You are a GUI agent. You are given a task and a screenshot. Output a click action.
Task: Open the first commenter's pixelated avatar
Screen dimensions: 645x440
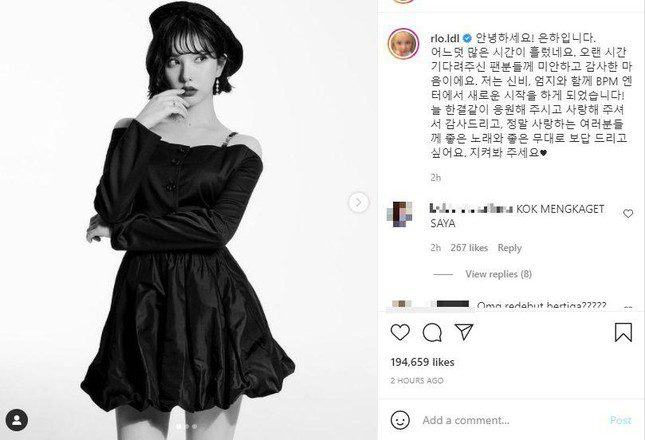[400, 214]
